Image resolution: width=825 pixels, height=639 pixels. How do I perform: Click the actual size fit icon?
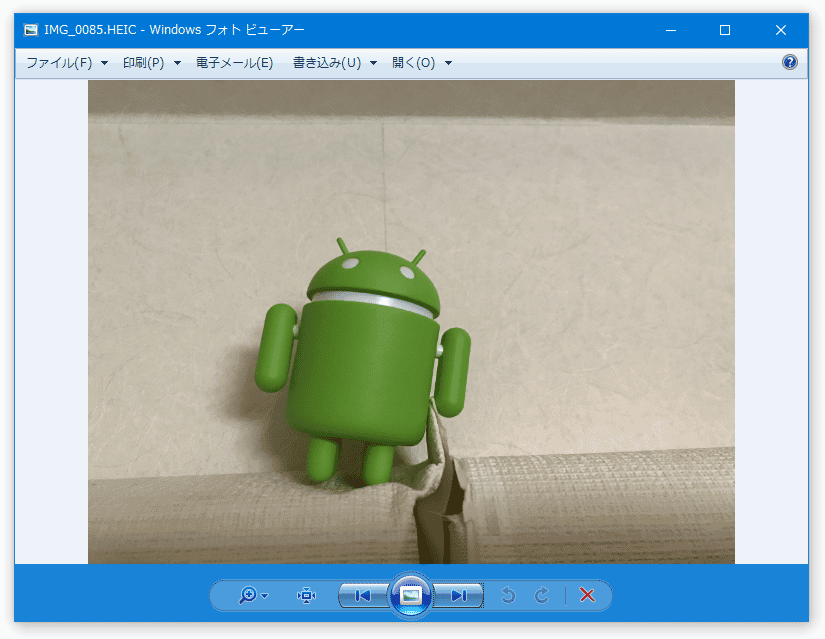306,595
